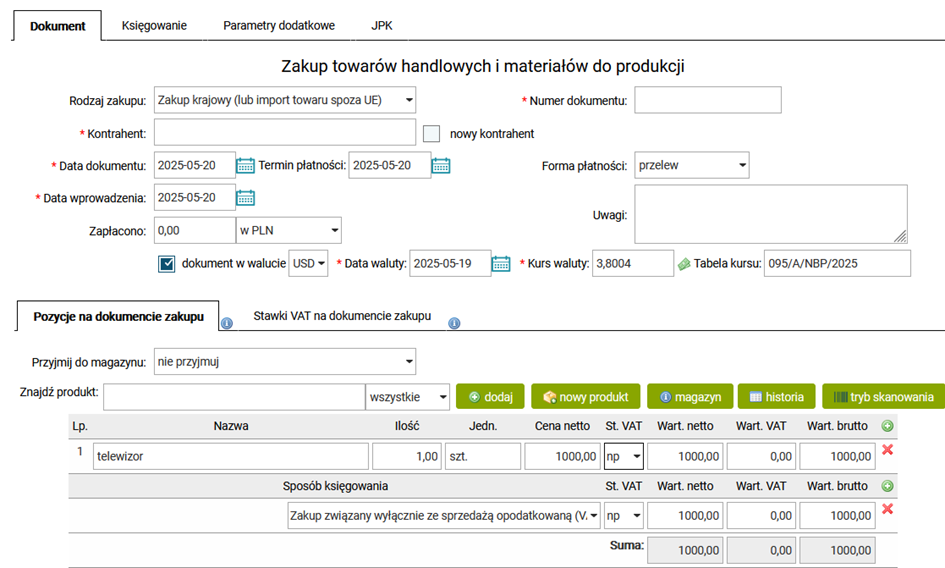
Task: Expand the Rodzaj zakupu dropdown
Action: pos(285,100)
